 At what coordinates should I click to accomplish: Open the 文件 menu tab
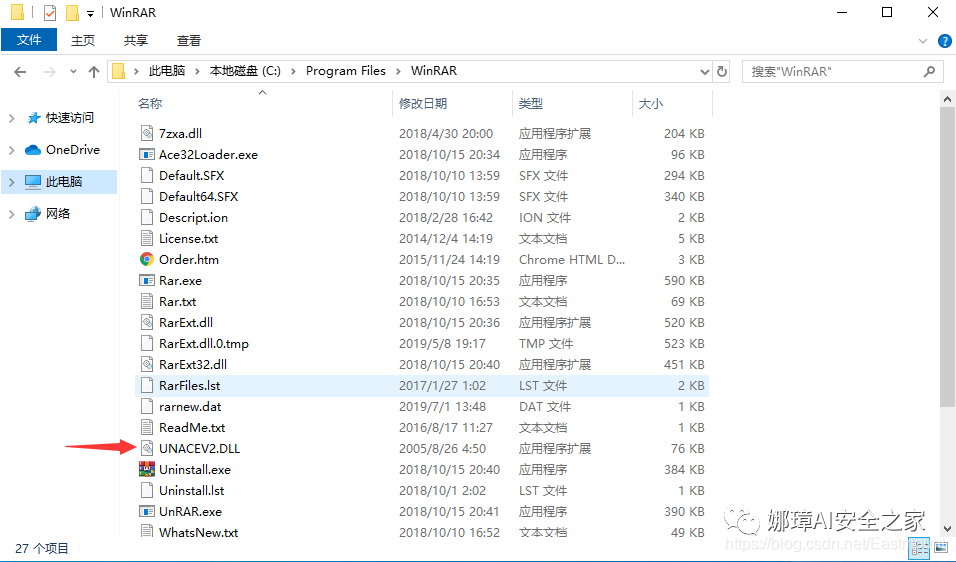(x=29, y=40)
